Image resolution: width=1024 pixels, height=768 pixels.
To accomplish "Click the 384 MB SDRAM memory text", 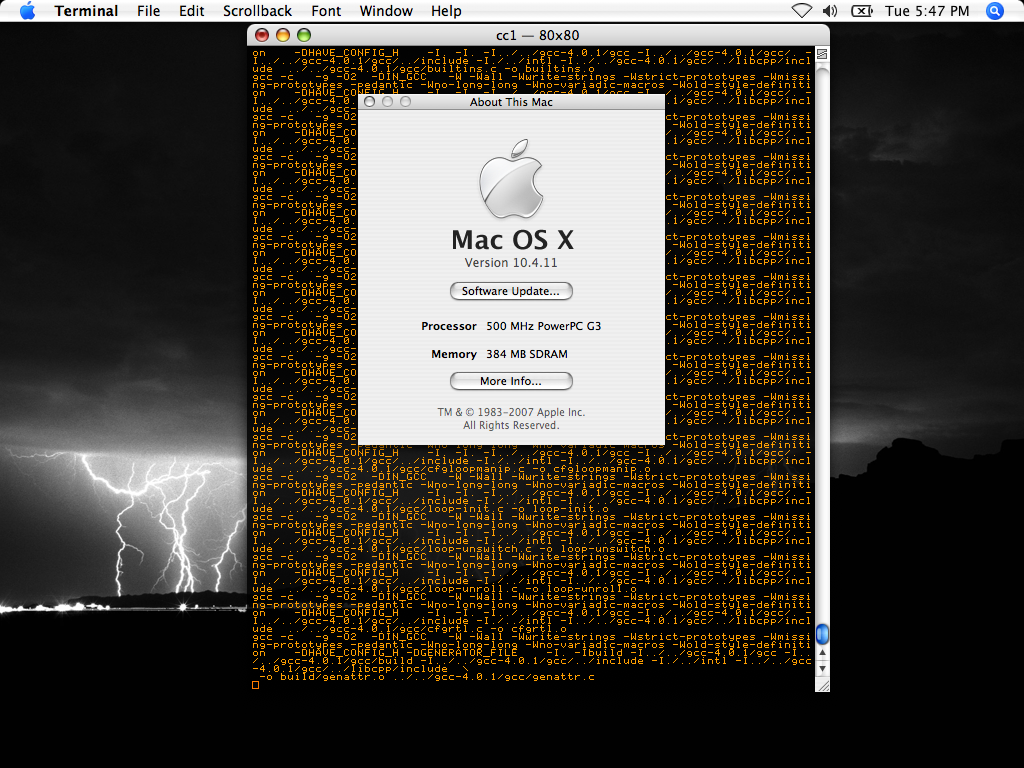I will click(526, 354).
